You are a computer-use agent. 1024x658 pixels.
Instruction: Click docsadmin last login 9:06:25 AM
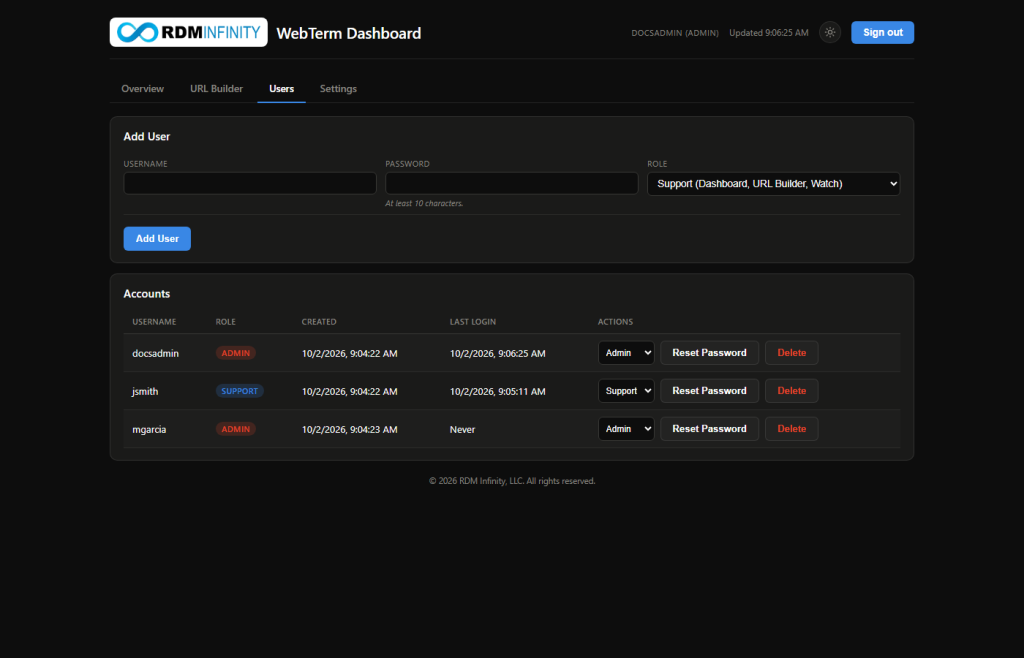pos(498,353)
